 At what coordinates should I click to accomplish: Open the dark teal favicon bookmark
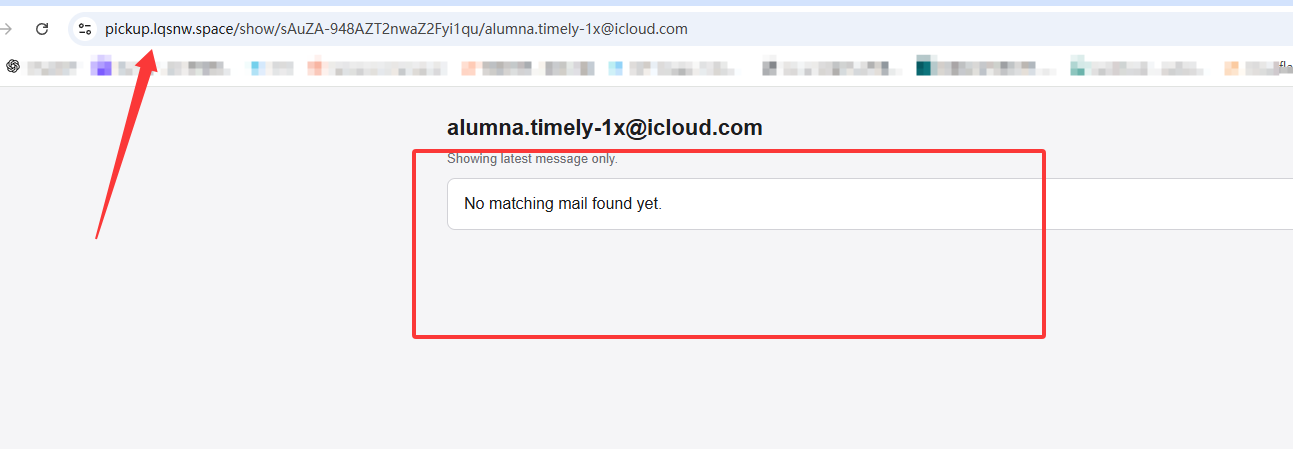(923, 67)
